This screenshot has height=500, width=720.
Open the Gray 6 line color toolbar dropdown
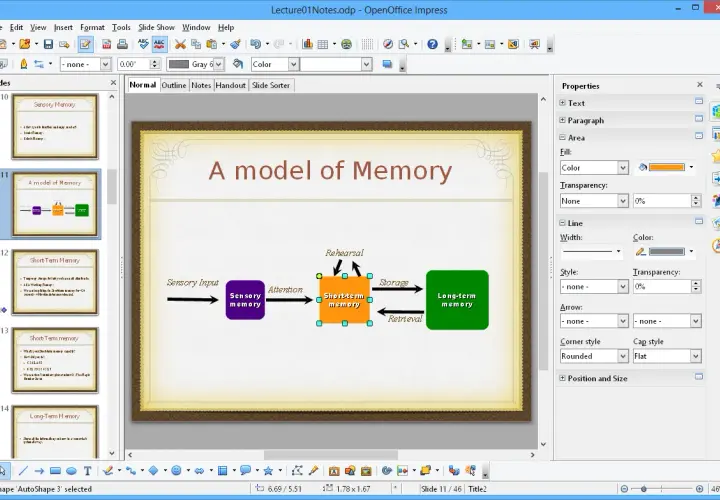pyautogui.click(x=219, y=64)
